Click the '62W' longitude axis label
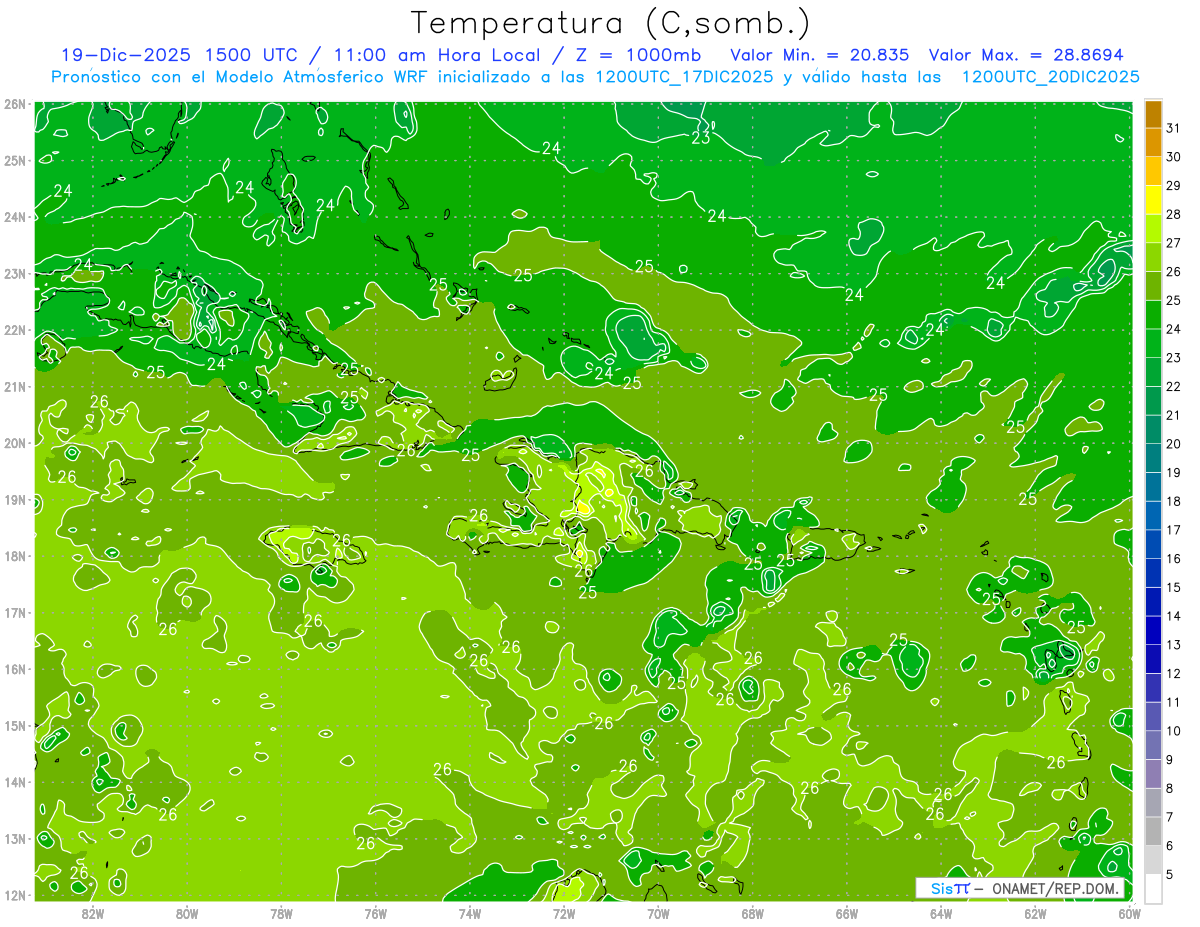Screen dimensions: 1200x927 1036,913
